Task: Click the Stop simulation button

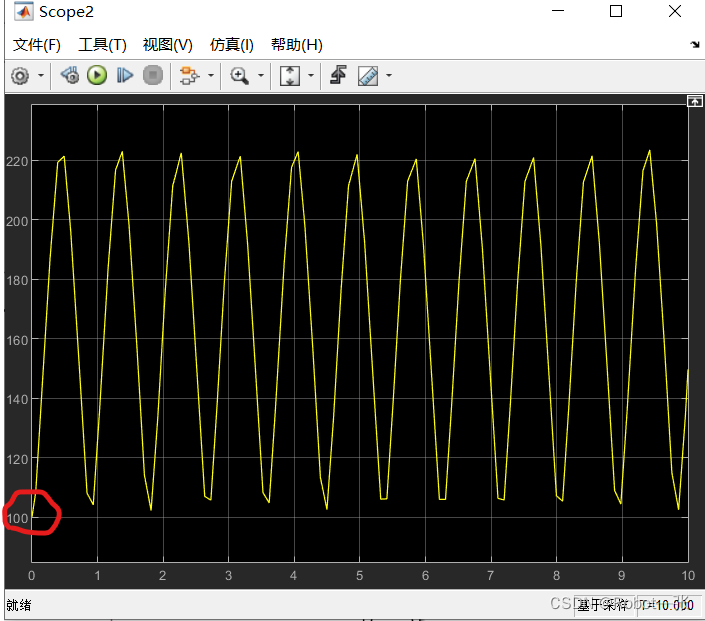Action: click(x=153, y=75)
